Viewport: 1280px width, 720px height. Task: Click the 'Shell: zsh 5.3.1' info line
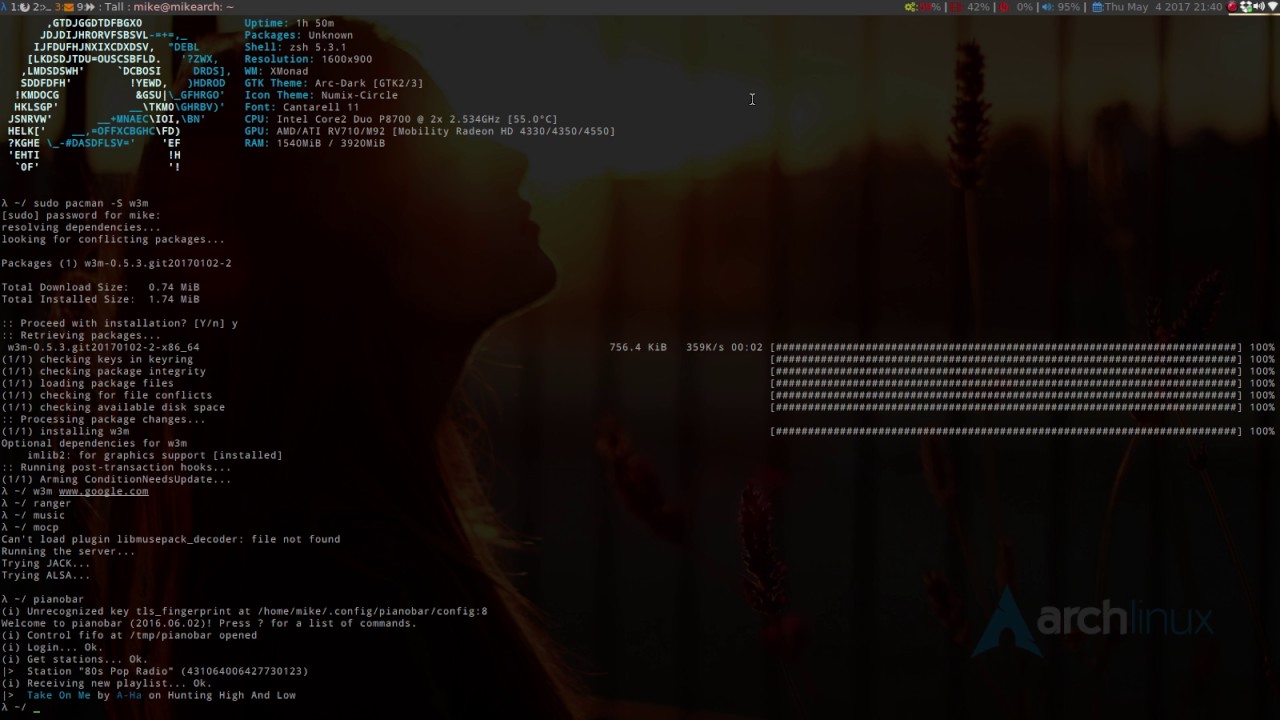[296, 47]
